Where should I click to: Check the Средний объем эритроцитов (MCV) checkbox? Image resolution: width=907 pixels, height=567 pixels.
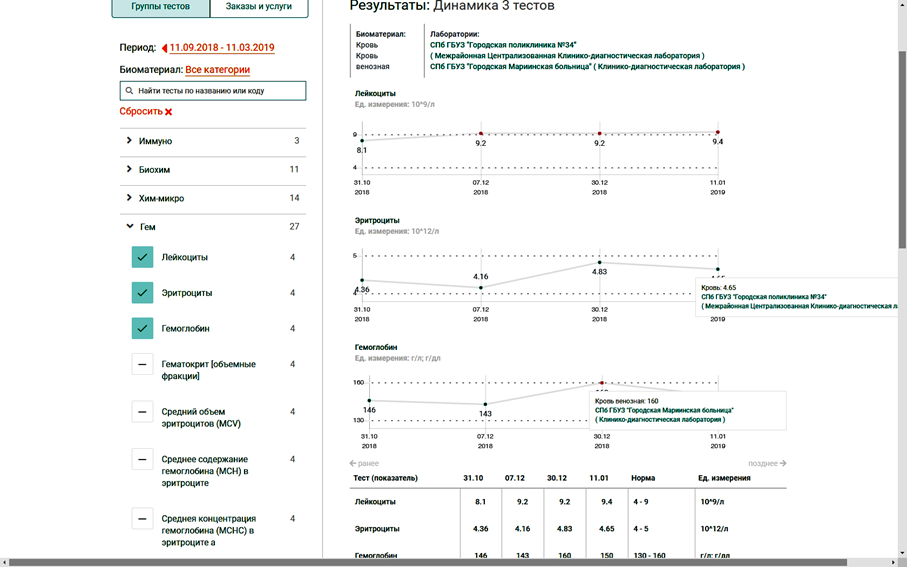[x=142, y=412]
